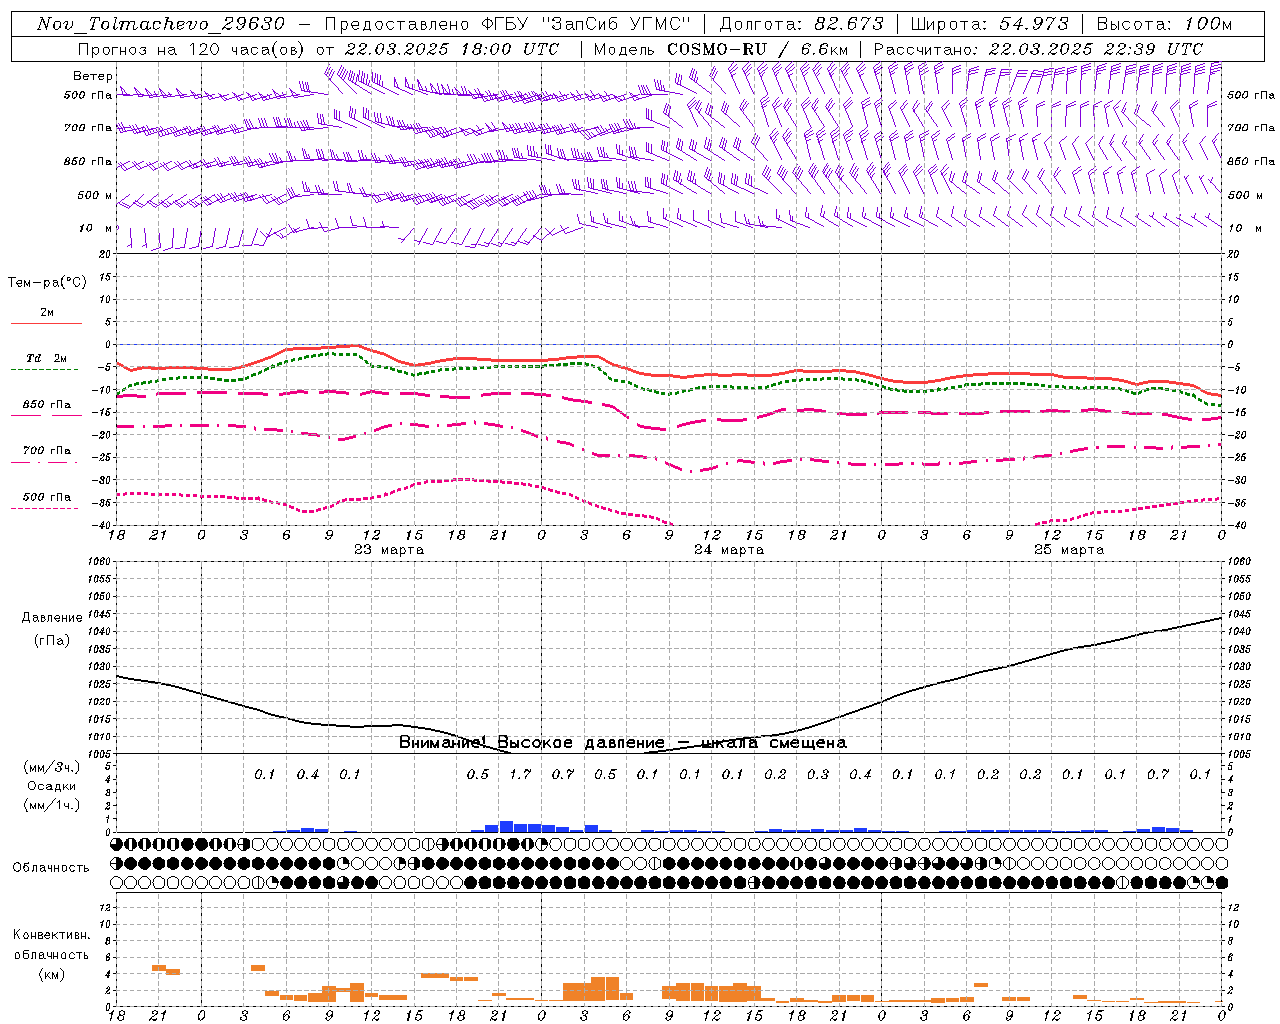Viewport: 1280px width, 1024px height.
Task: Select forecast start "22.03.2025 18:00 UTC"
Action: click(451, 49)
